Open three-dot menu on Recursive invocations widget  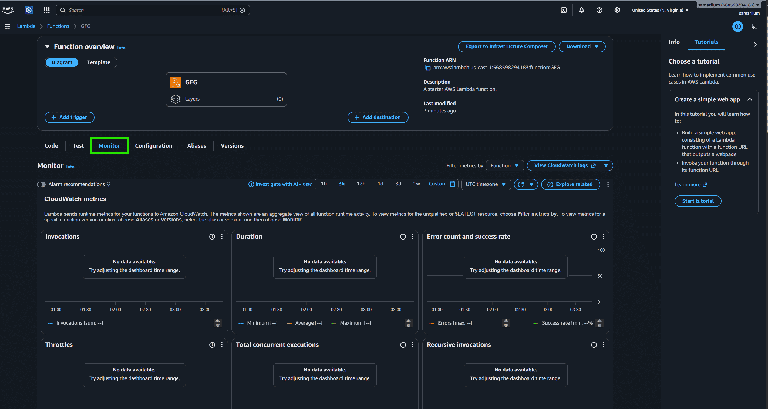(x=603, y=345)
